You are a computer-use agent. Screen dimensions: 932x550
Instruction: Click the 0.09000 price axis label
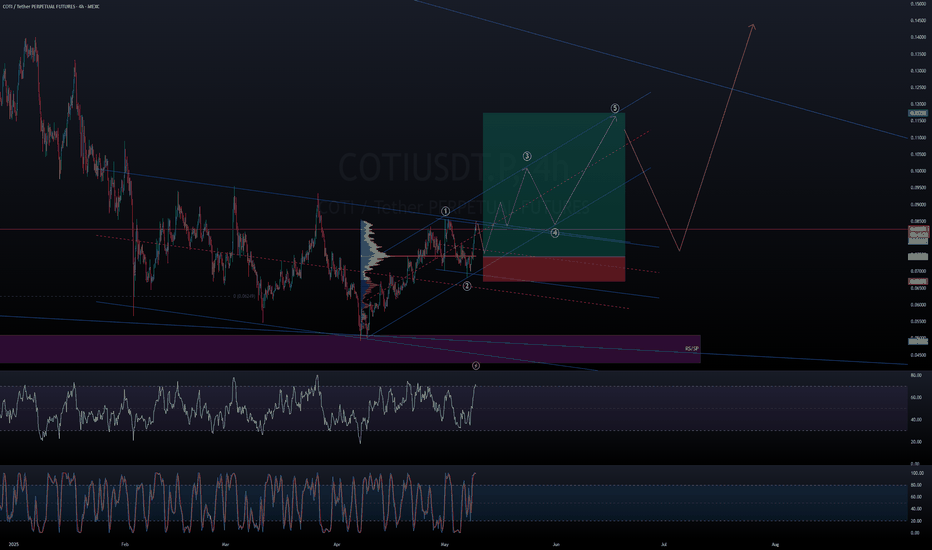918,204
